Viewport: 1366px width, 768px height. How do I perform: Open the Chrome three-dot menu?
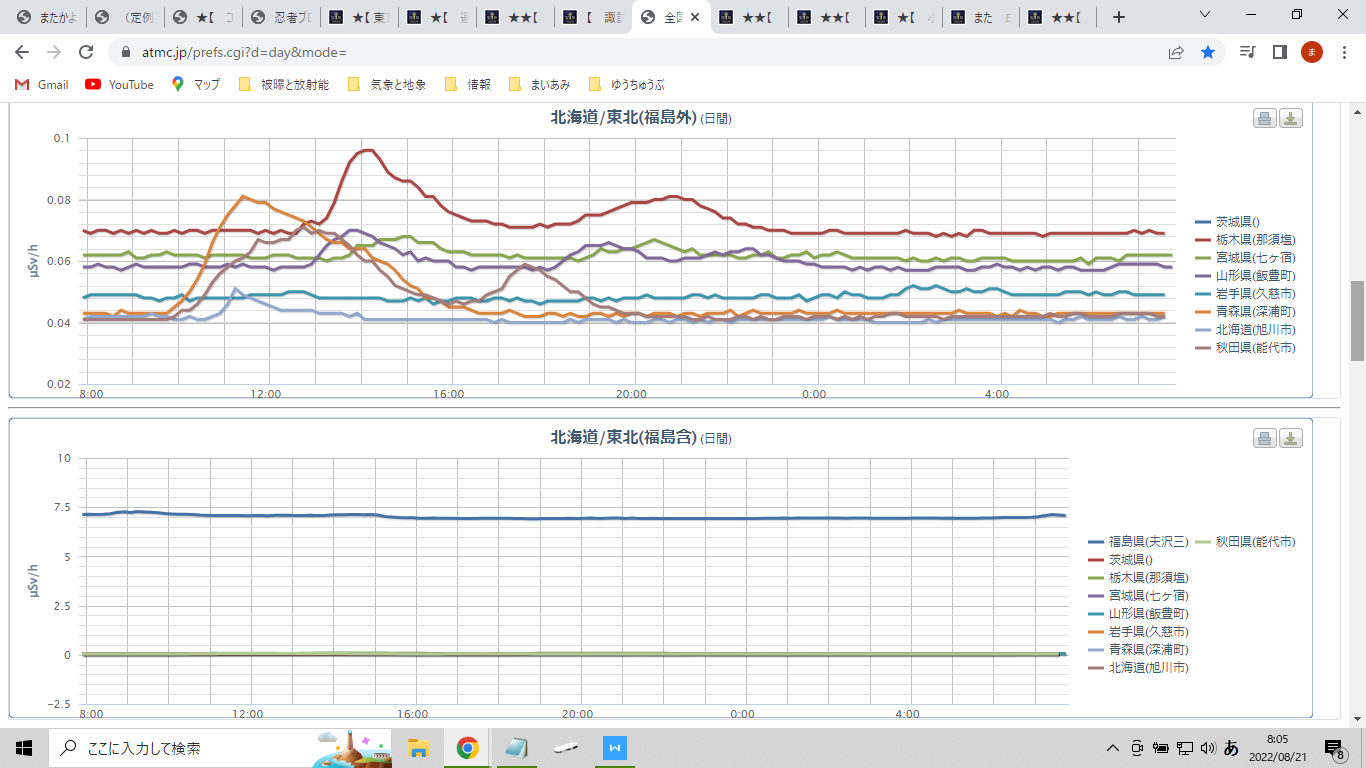pos(1343,52)
